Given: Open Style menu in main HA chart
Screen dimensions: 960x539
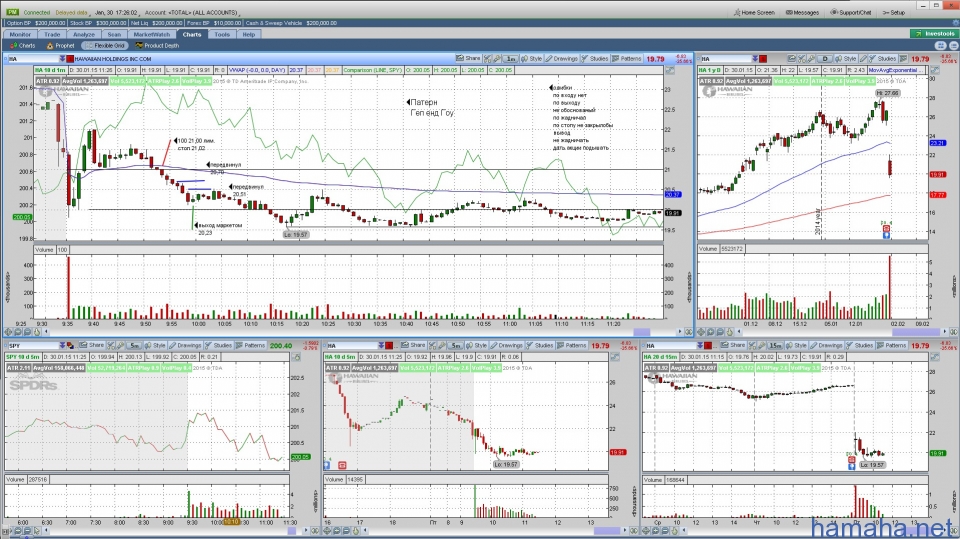Looking at the screenshot, I should tap(532, 59).
